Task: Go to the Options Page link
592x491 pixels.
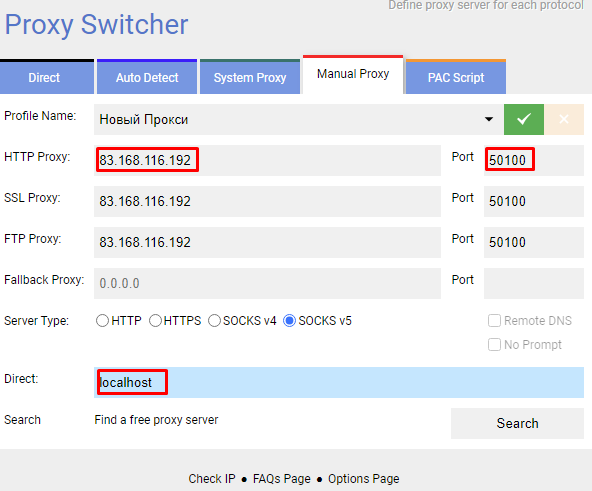Action: click(x=364, y=479)
